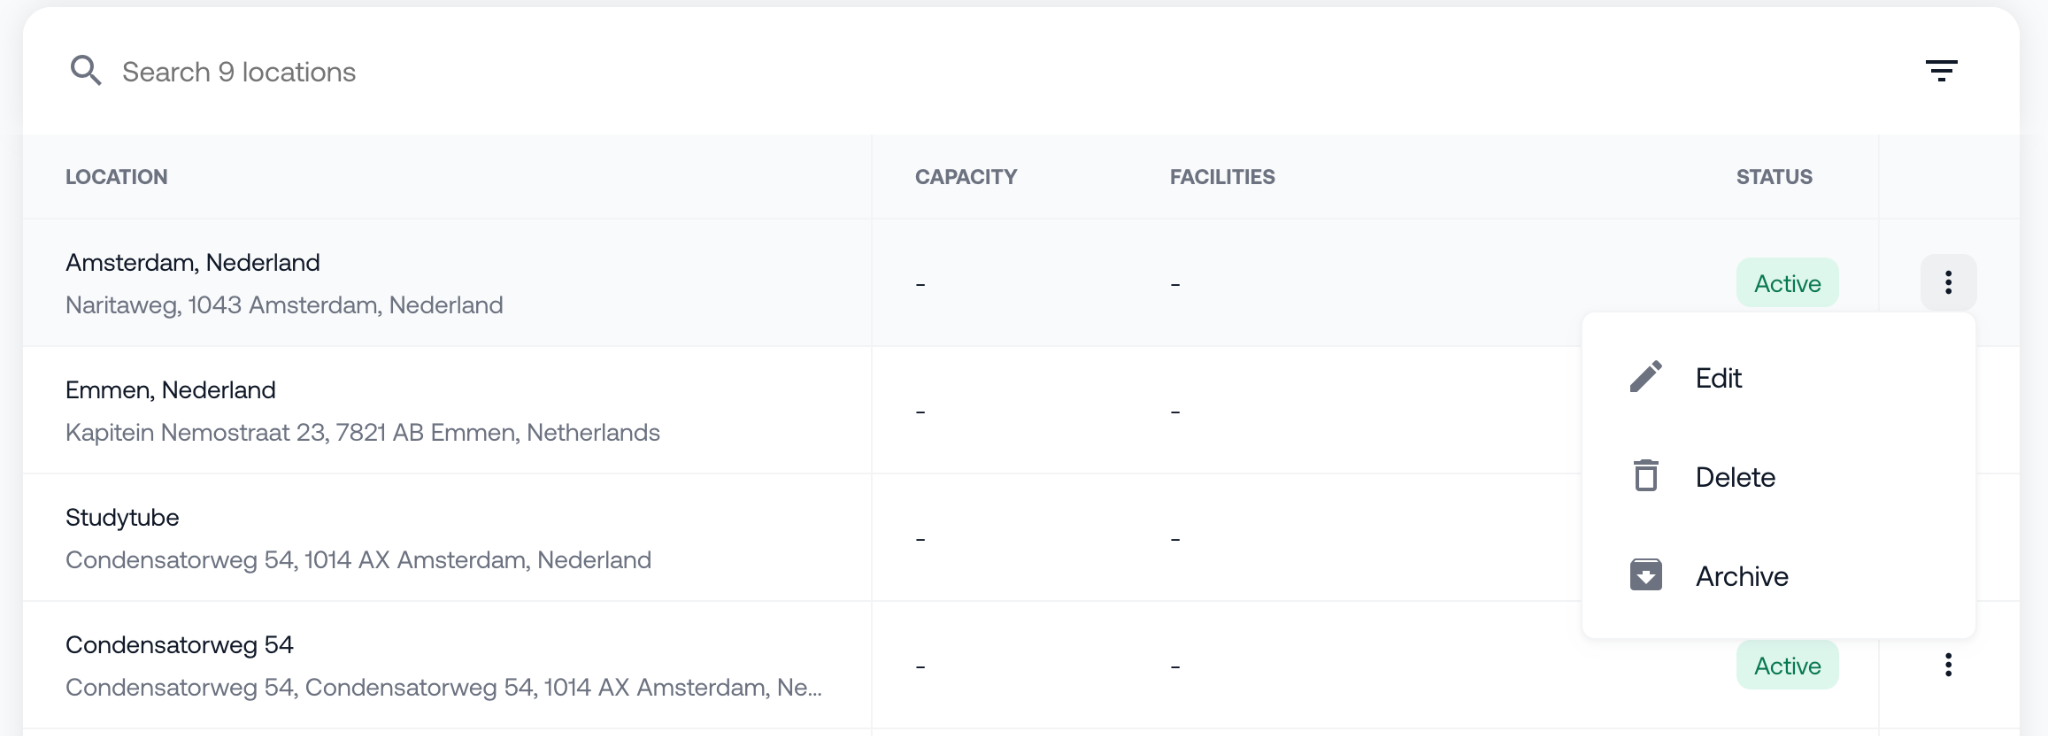Click the Amsterdam row Active status badge
The width and height of the screenshot is (2048, 736).
(1787, 283)
